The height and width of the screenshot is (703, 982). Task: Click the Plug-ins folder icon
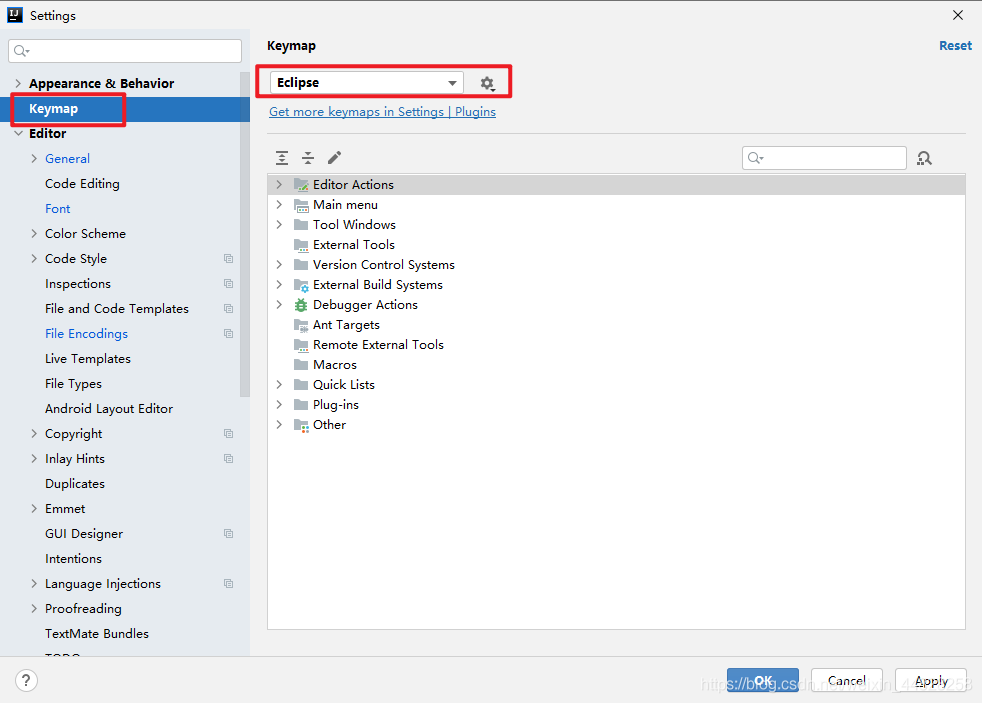[x=301, y=405]
